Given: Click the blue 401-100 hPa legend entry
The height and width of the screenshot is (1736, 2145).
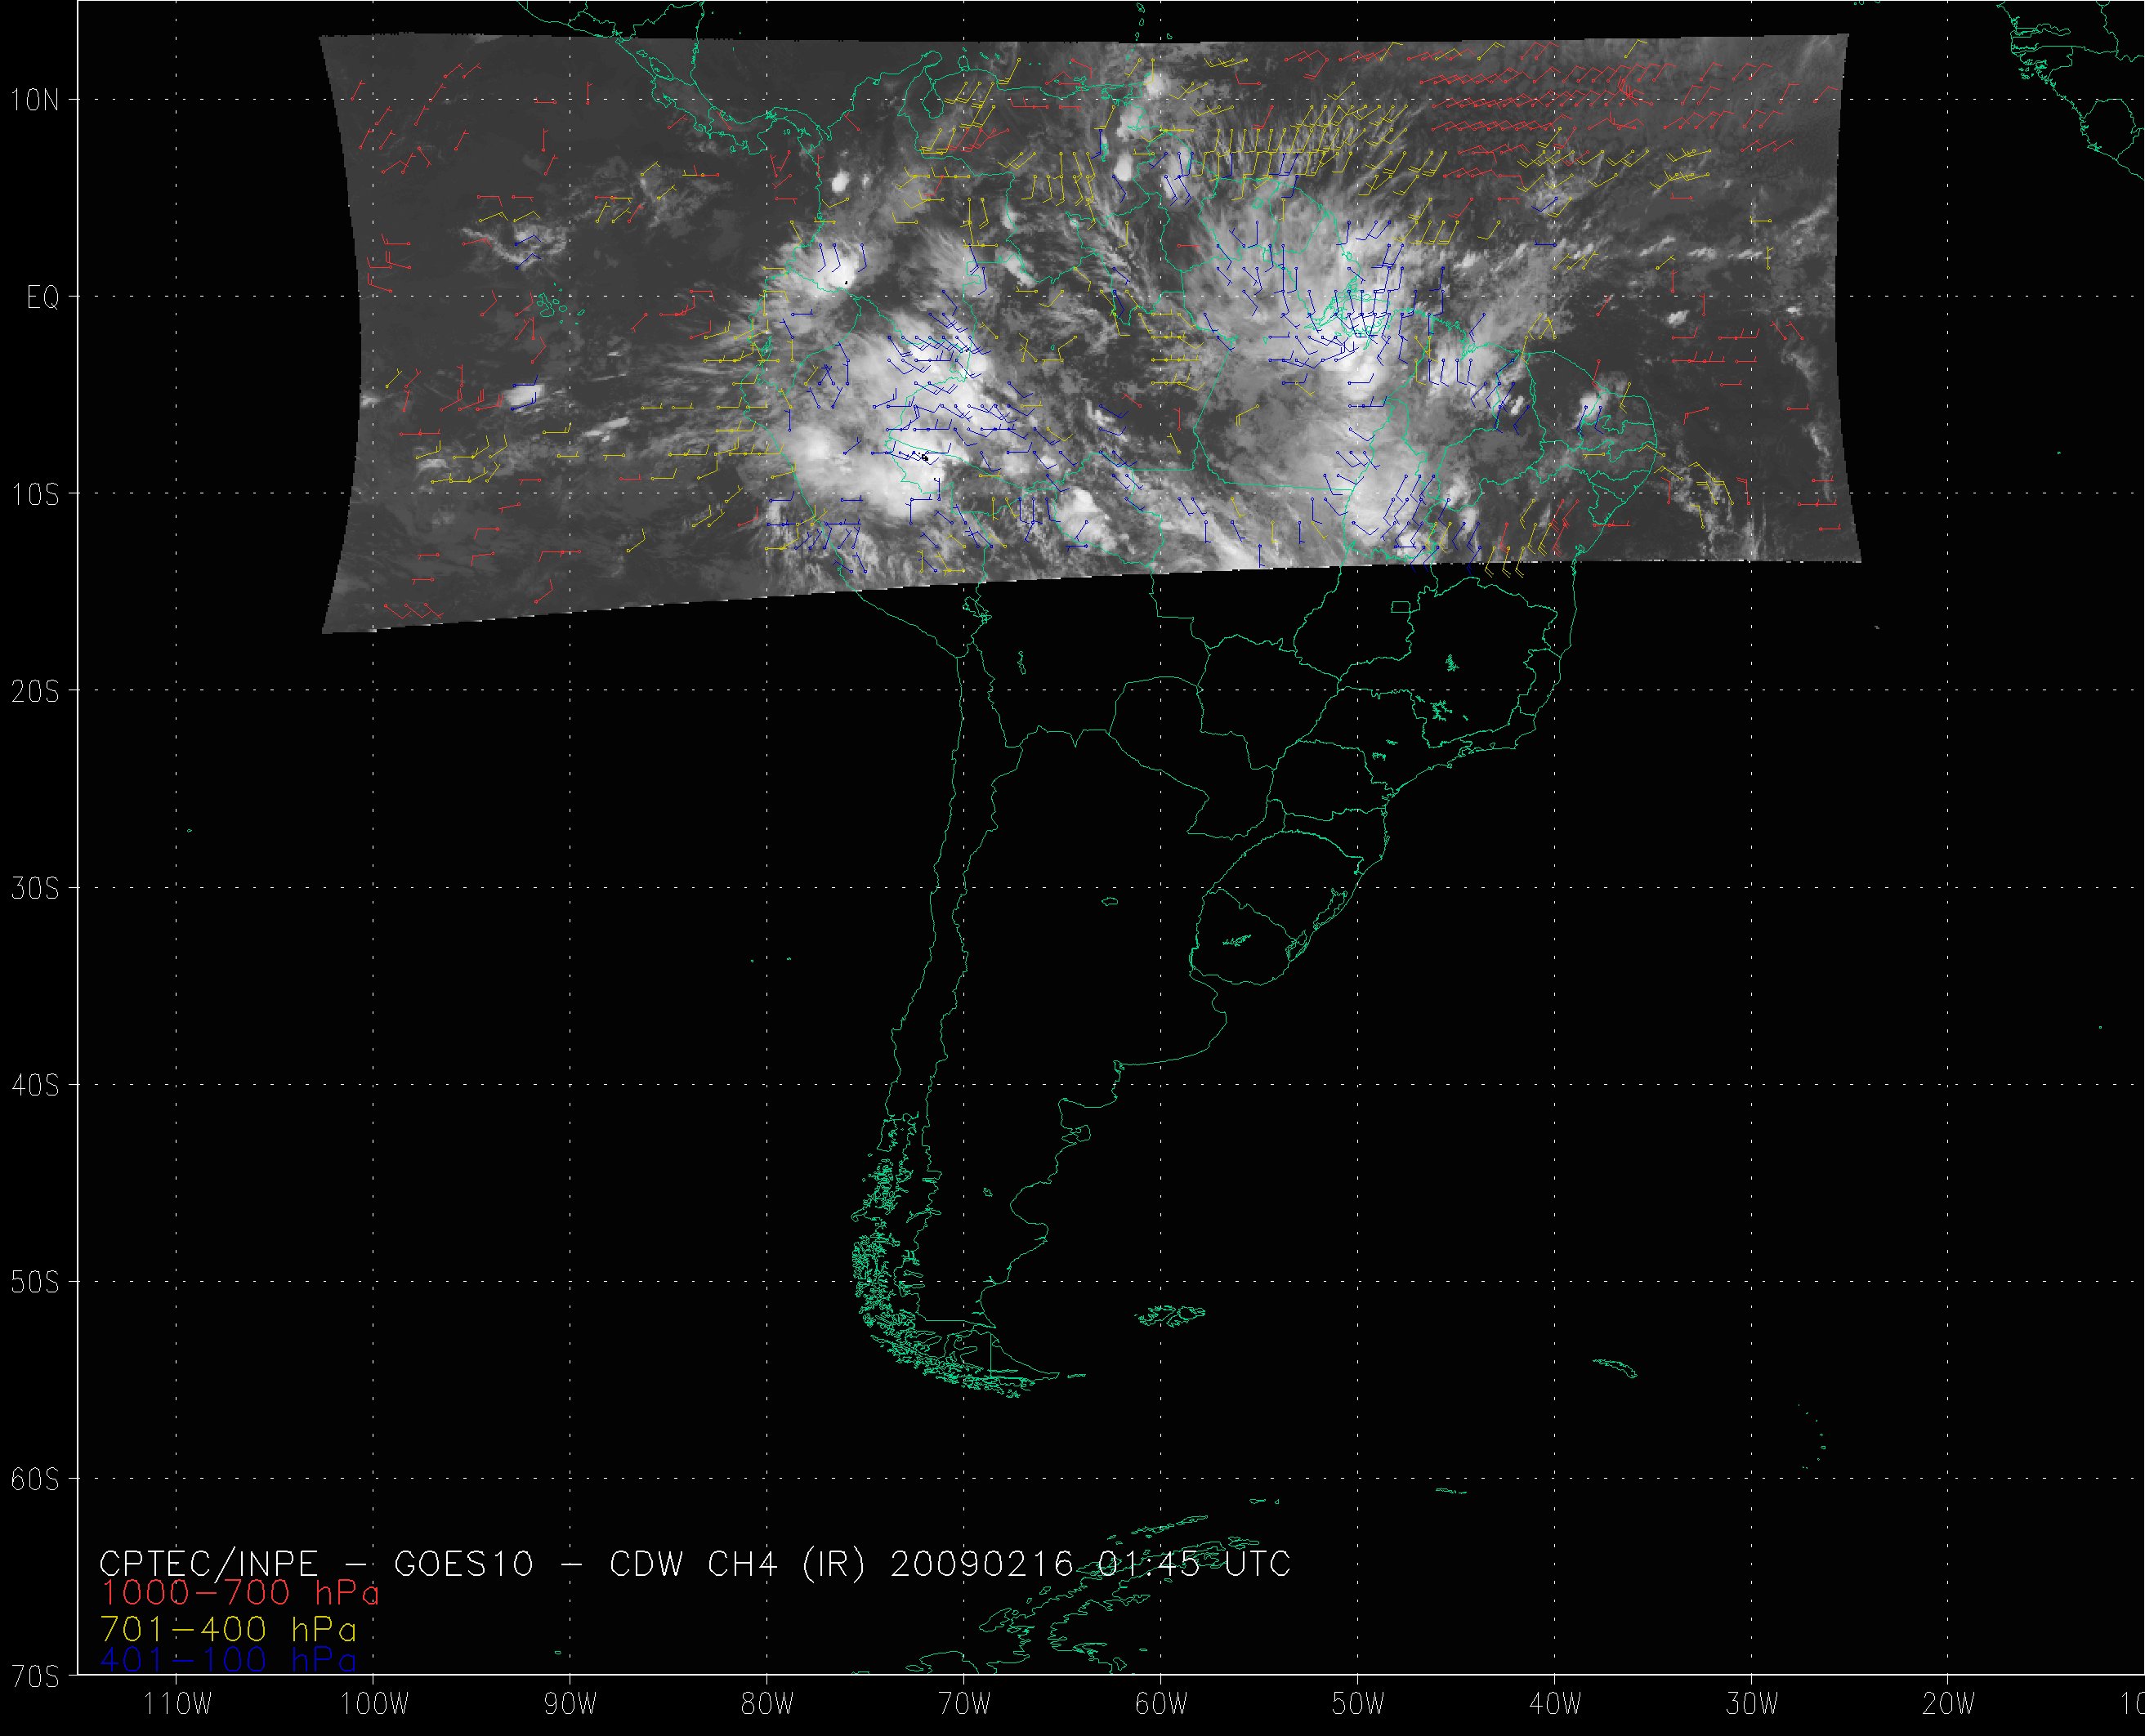Looking at the screenshot, I should click(x=228, y=1661).
